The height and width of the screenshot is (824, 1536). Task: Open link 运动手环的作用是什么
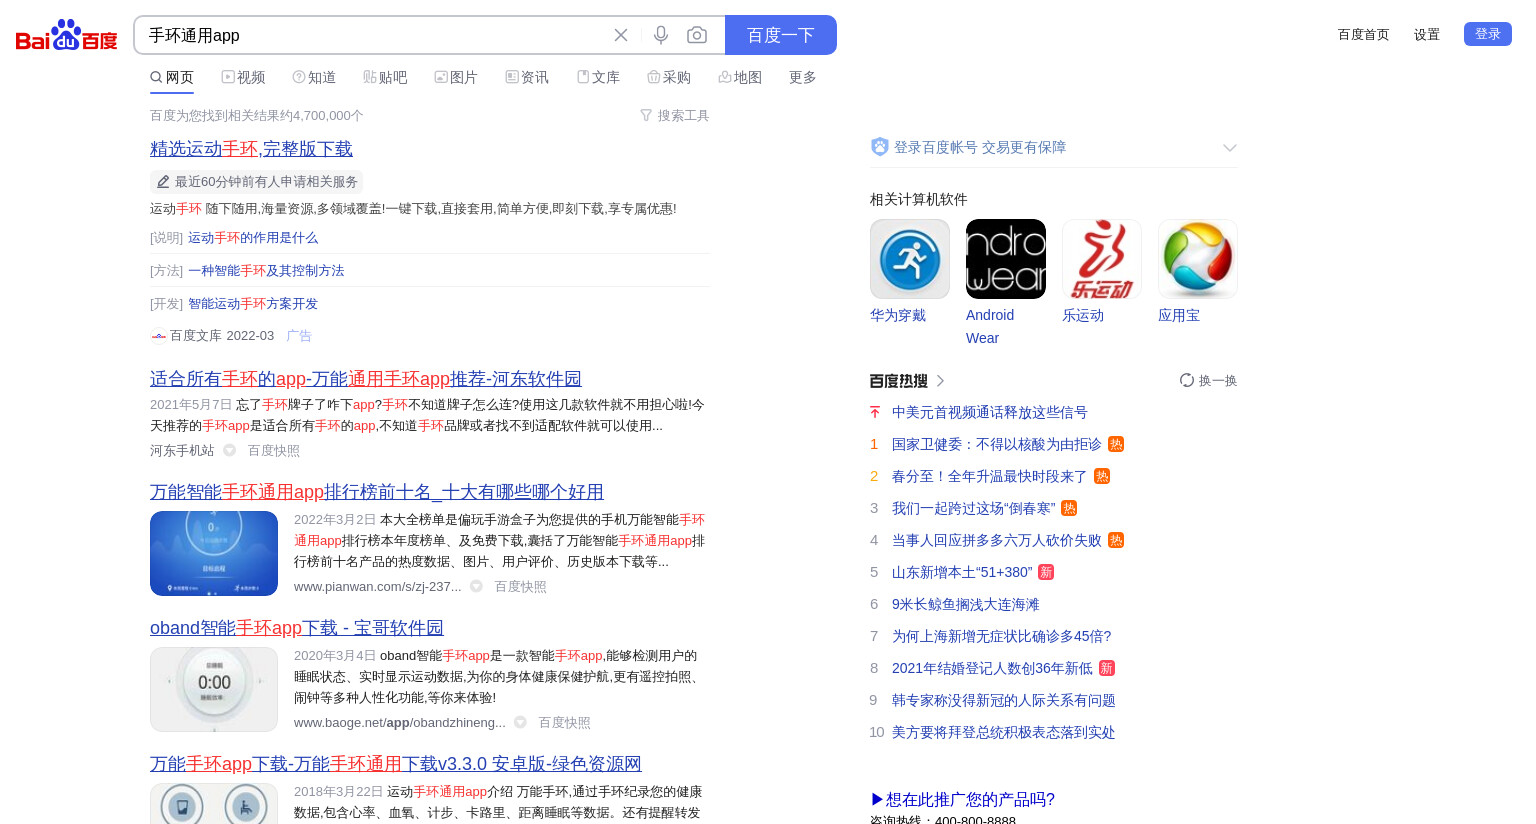[x=253, y=238]
